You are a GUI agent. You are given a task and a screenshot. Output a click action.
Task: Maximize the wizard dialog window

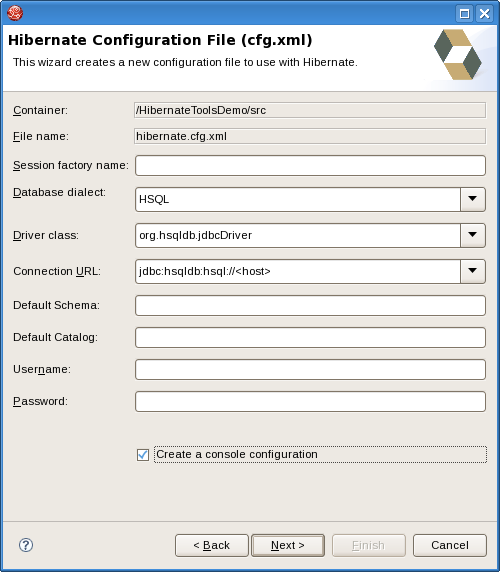coord(464,14)
